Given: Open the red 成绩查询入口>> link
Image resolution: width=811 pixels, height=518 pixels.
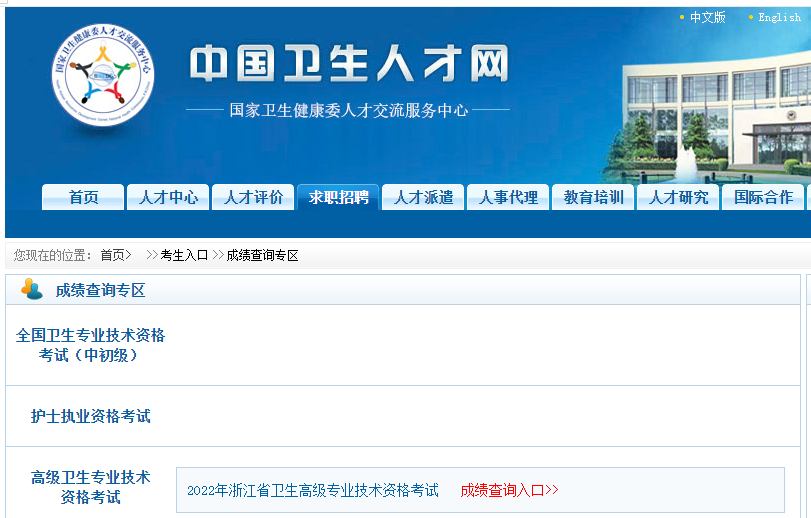Looking at the screenshot, I should click(509, 490).
